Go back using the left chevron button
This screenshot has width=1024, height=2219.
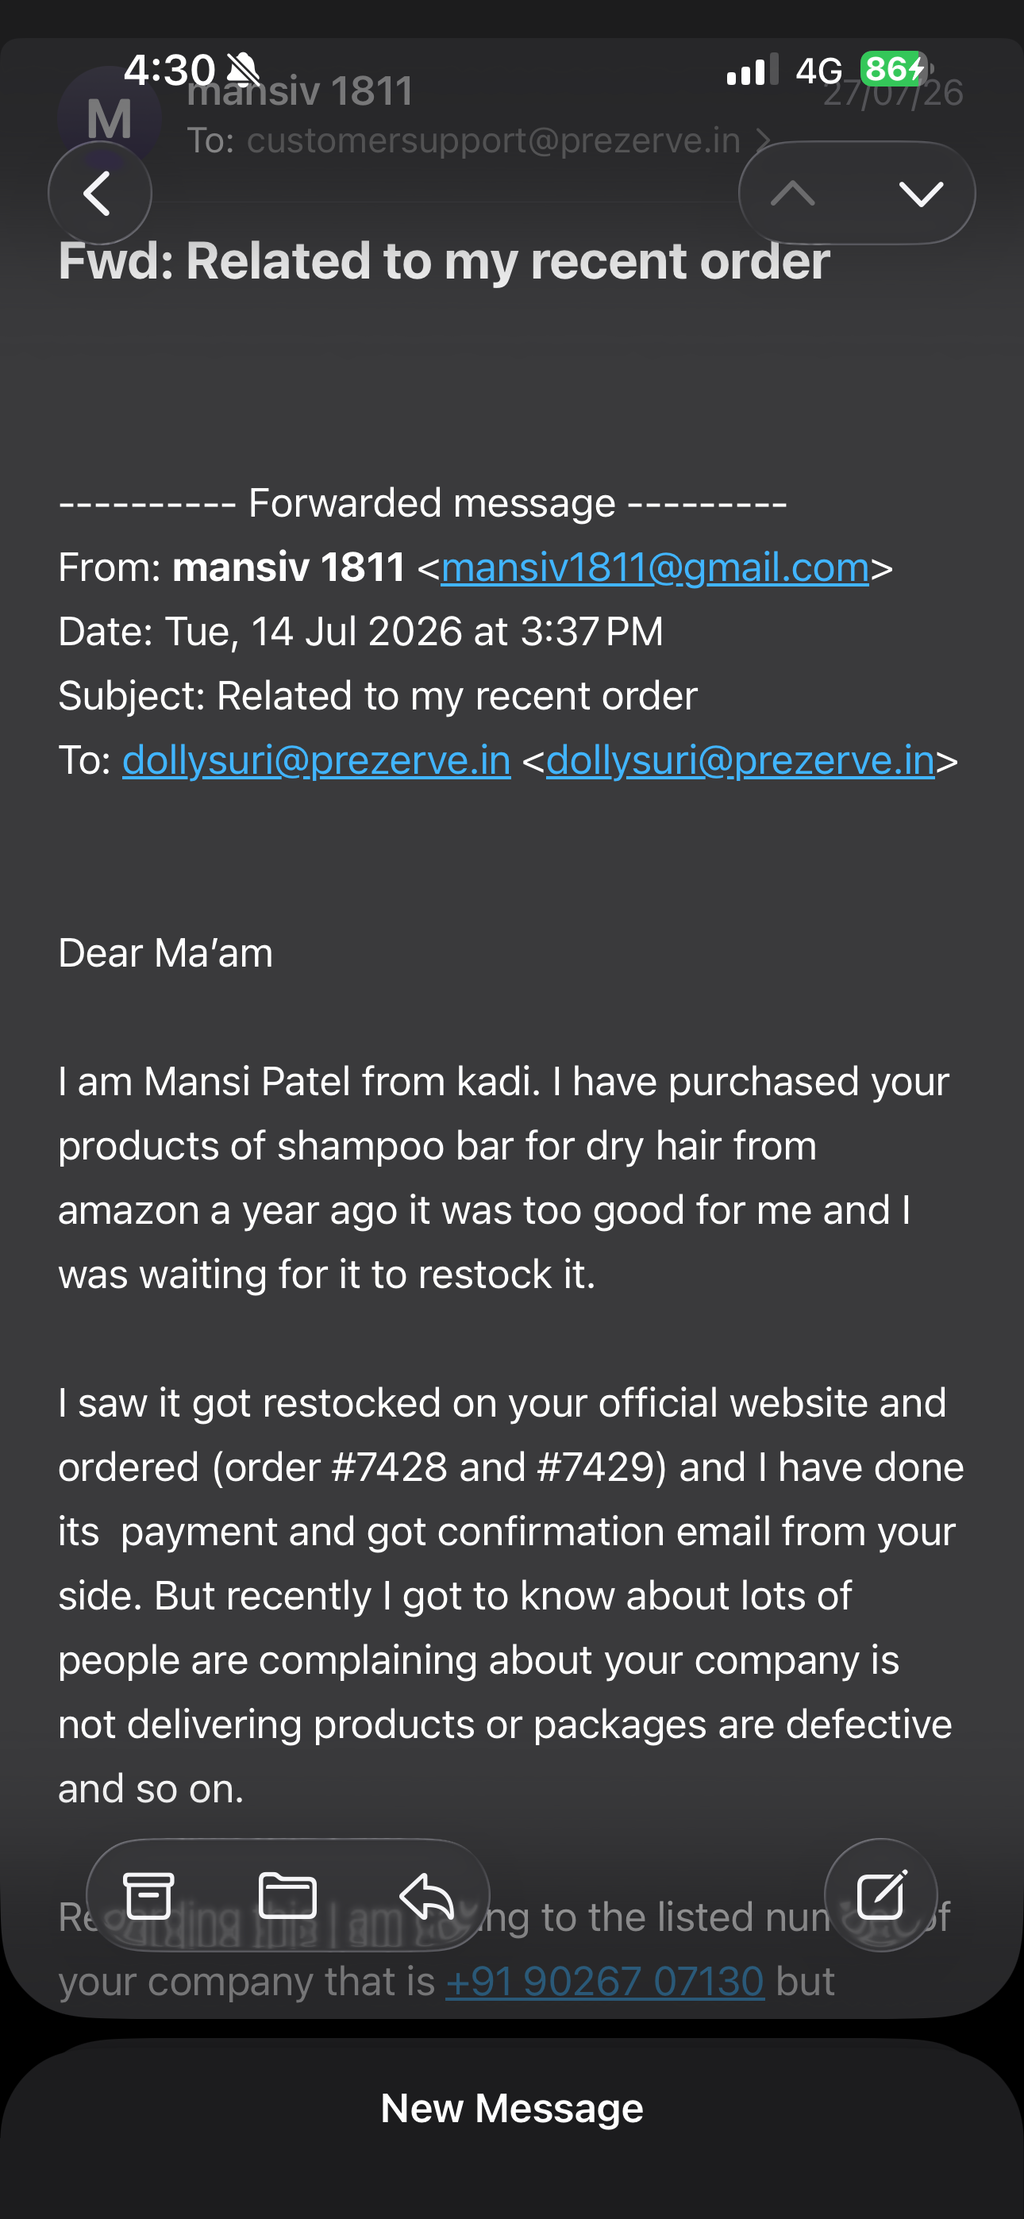[99, 193]
